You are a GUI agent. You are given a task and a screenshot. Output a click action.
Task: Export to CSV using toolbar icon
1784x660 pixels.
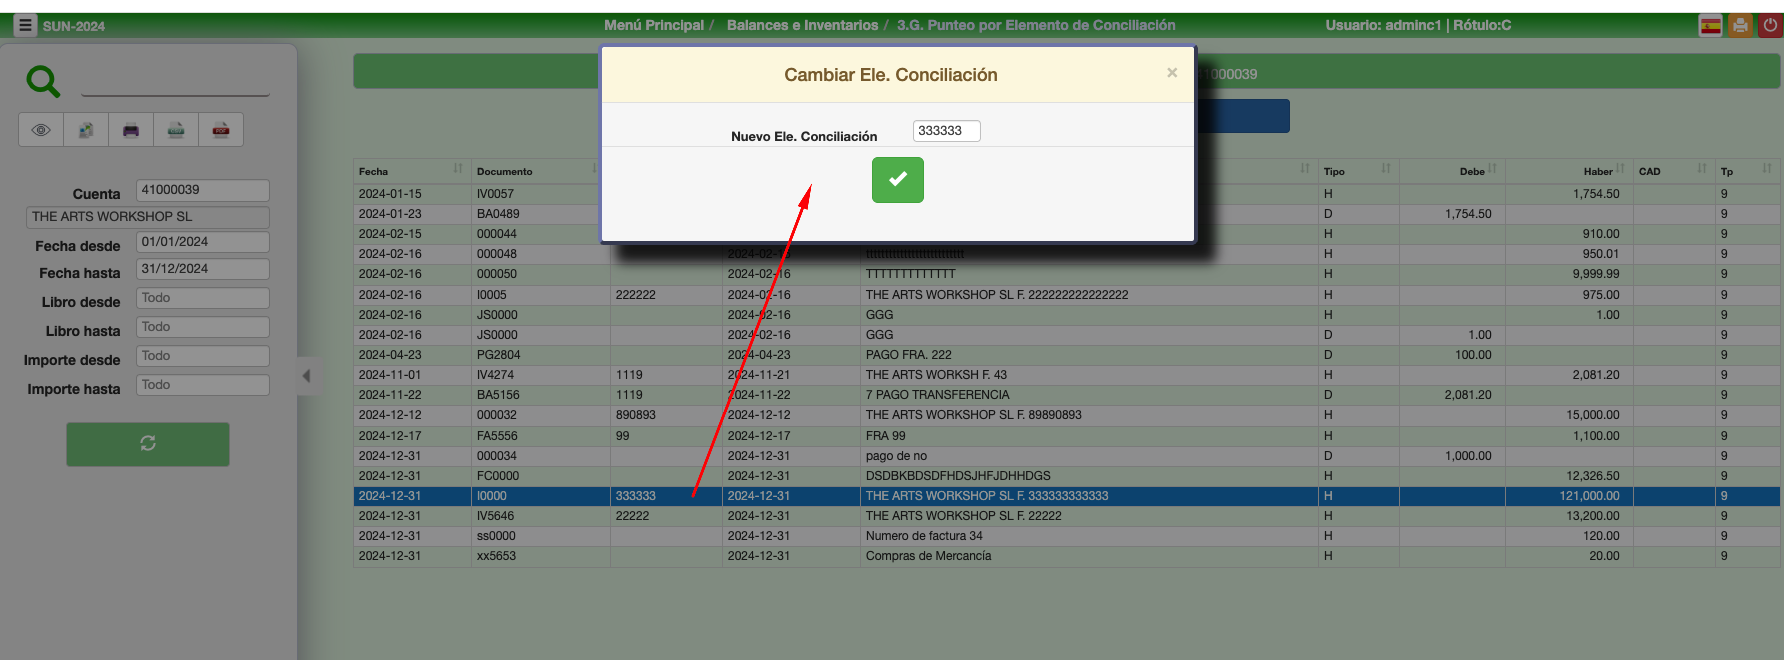(x=176, y=130)
